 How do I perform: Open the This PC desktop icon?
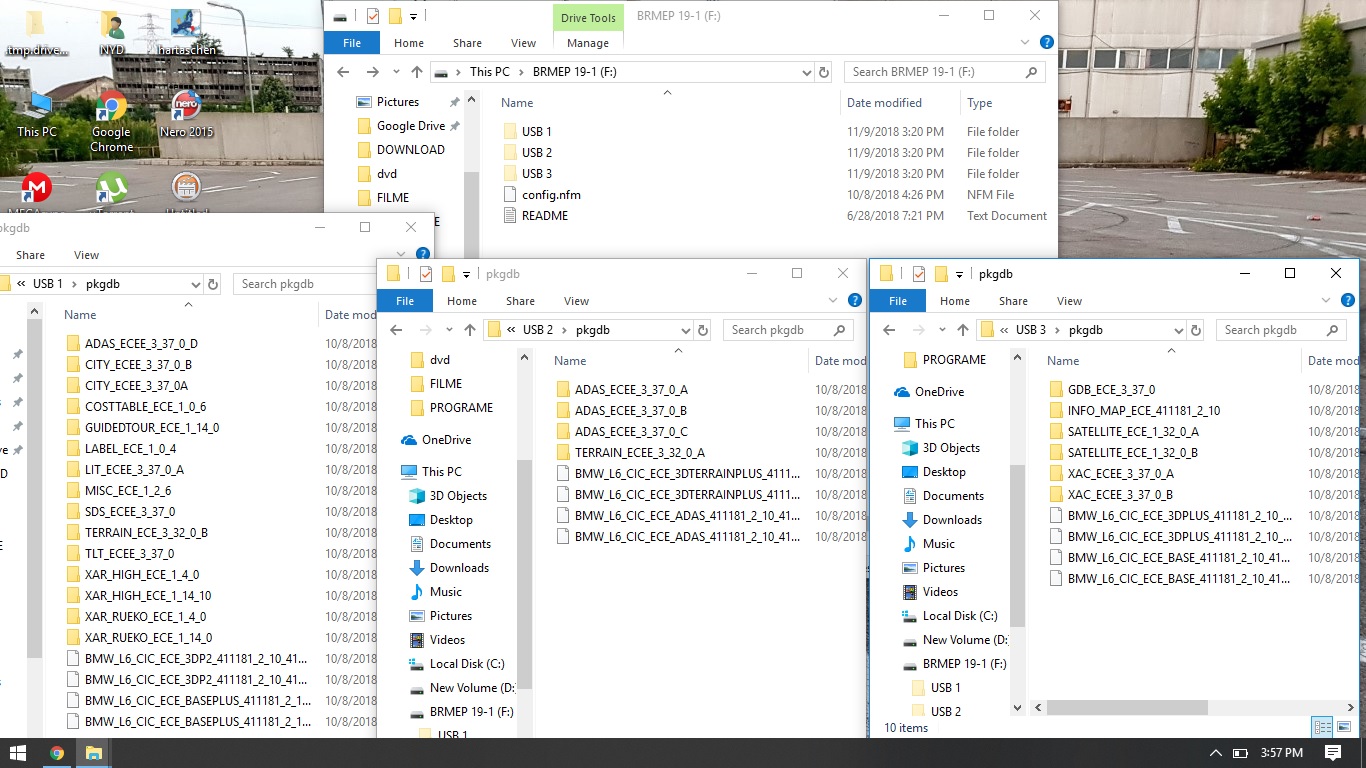tap(37, 115)
